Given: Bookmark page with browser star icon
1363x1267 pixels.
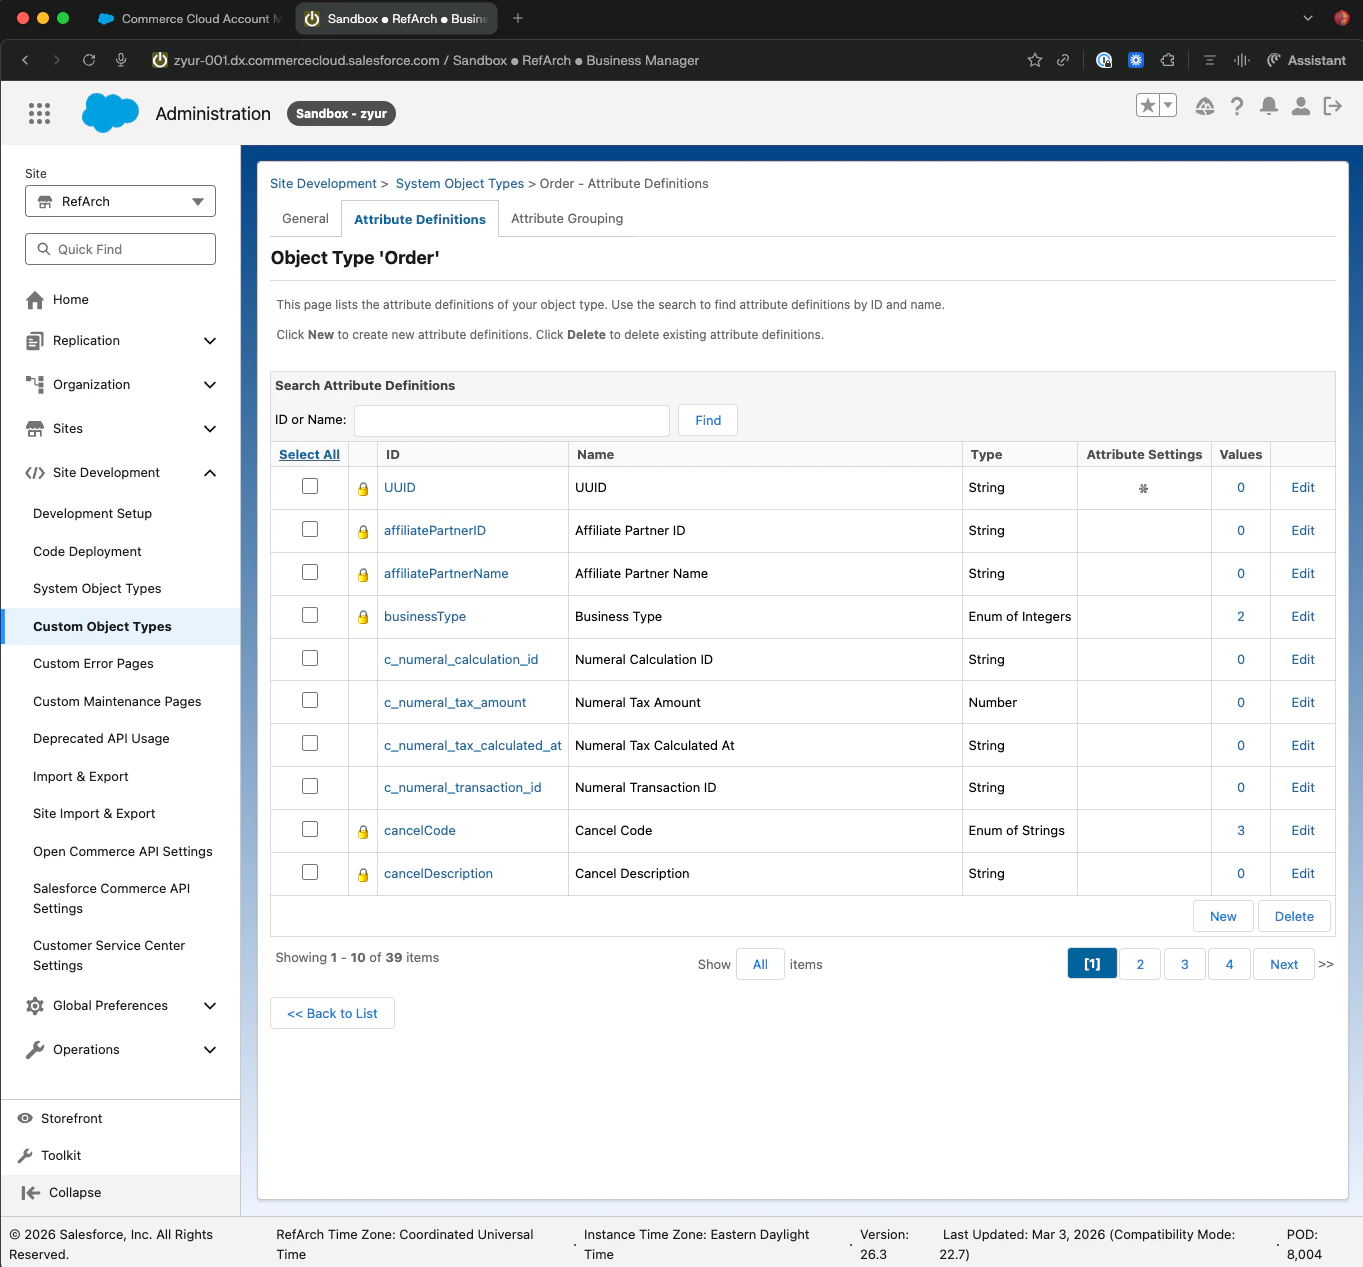Looking at the screenshot, I should (x=1035, y=60).
